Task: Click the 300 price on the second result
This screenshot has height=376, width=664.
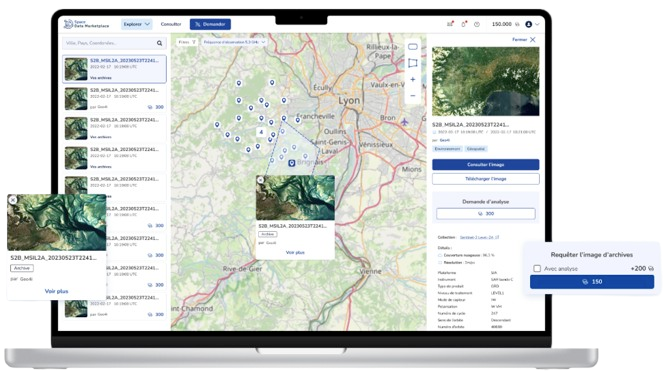Action: tap(156, 107)
